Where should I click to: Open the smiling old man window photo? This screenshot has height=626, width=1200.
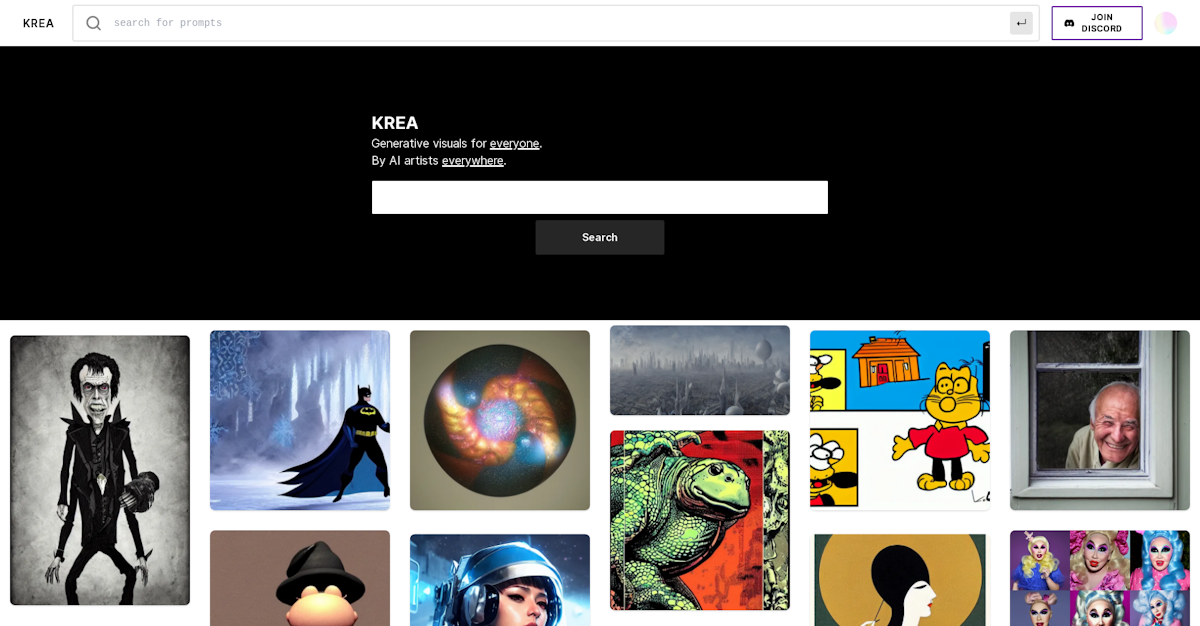tap(1100, 420)
